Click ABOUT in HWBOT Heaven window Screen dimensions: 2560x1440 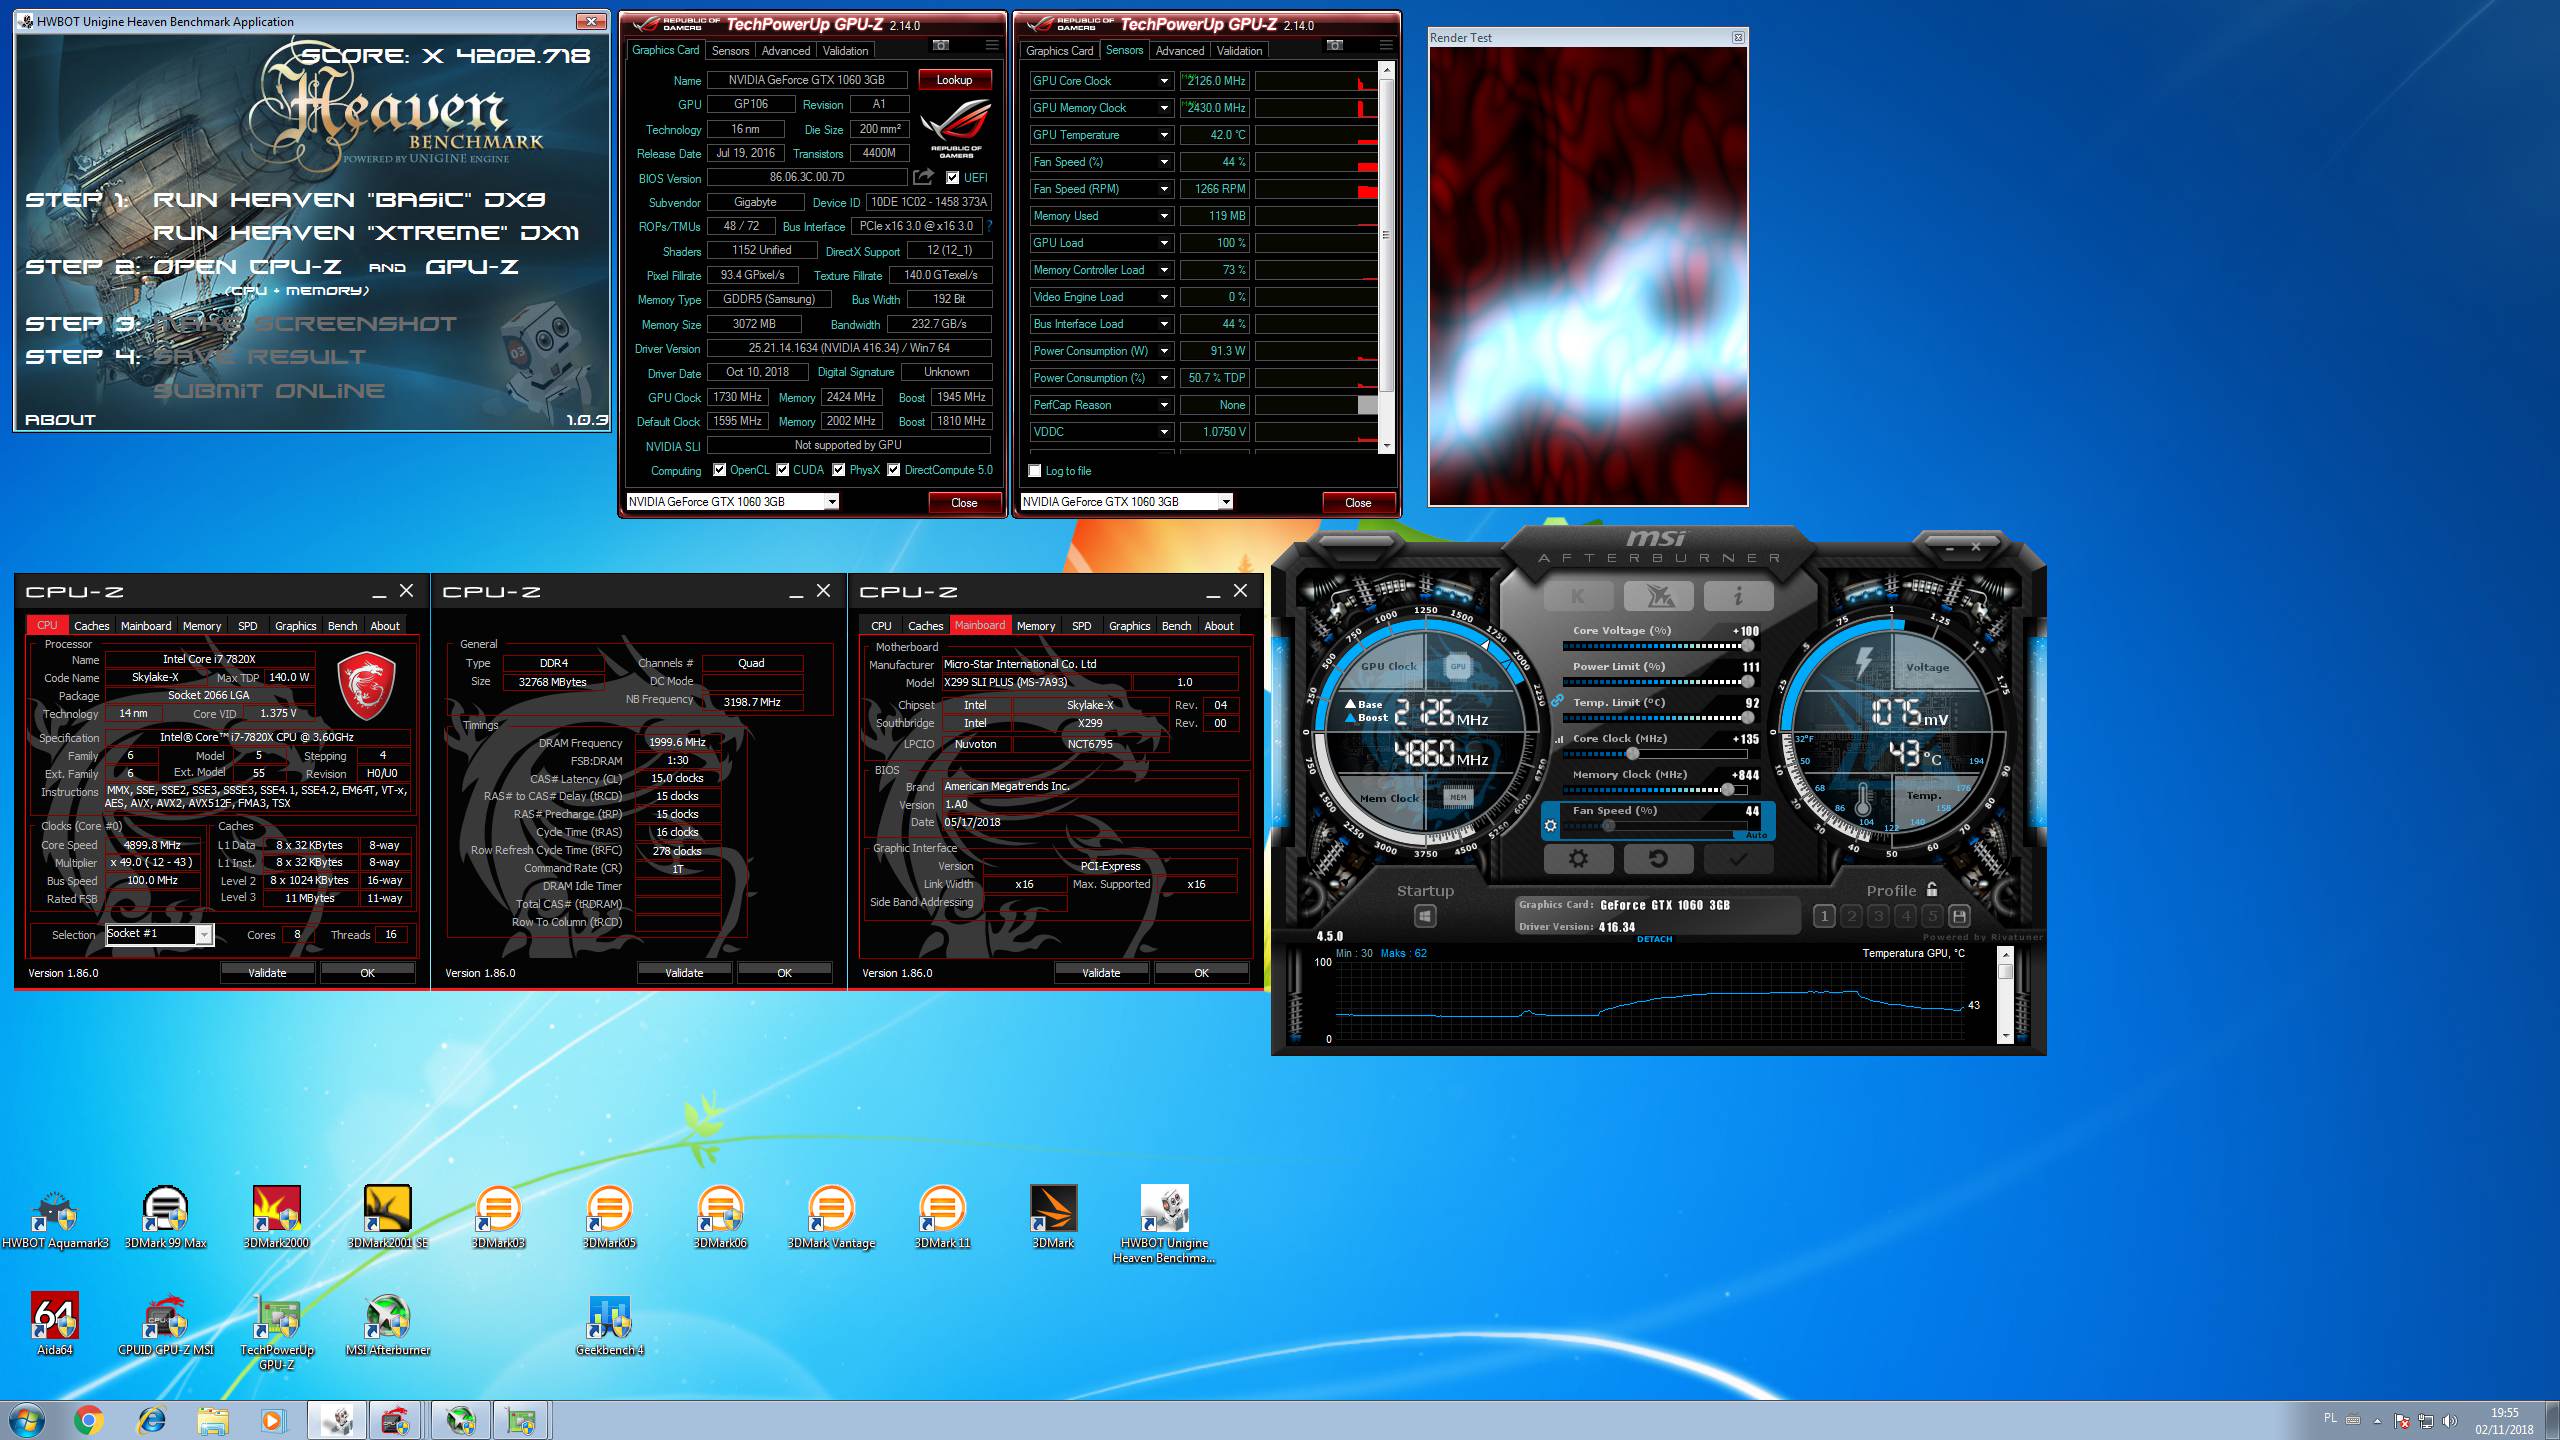coord(60,420)
